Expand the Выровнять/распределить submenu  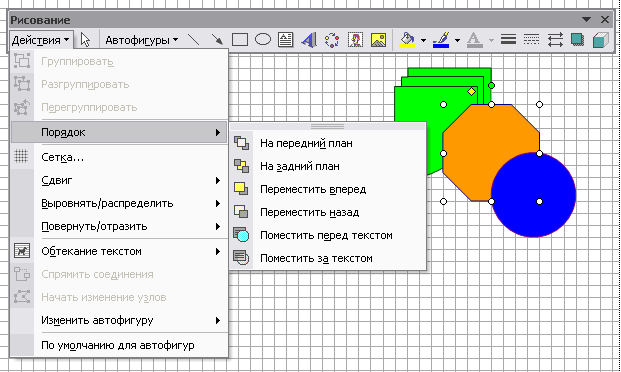(x=119, y=203)
